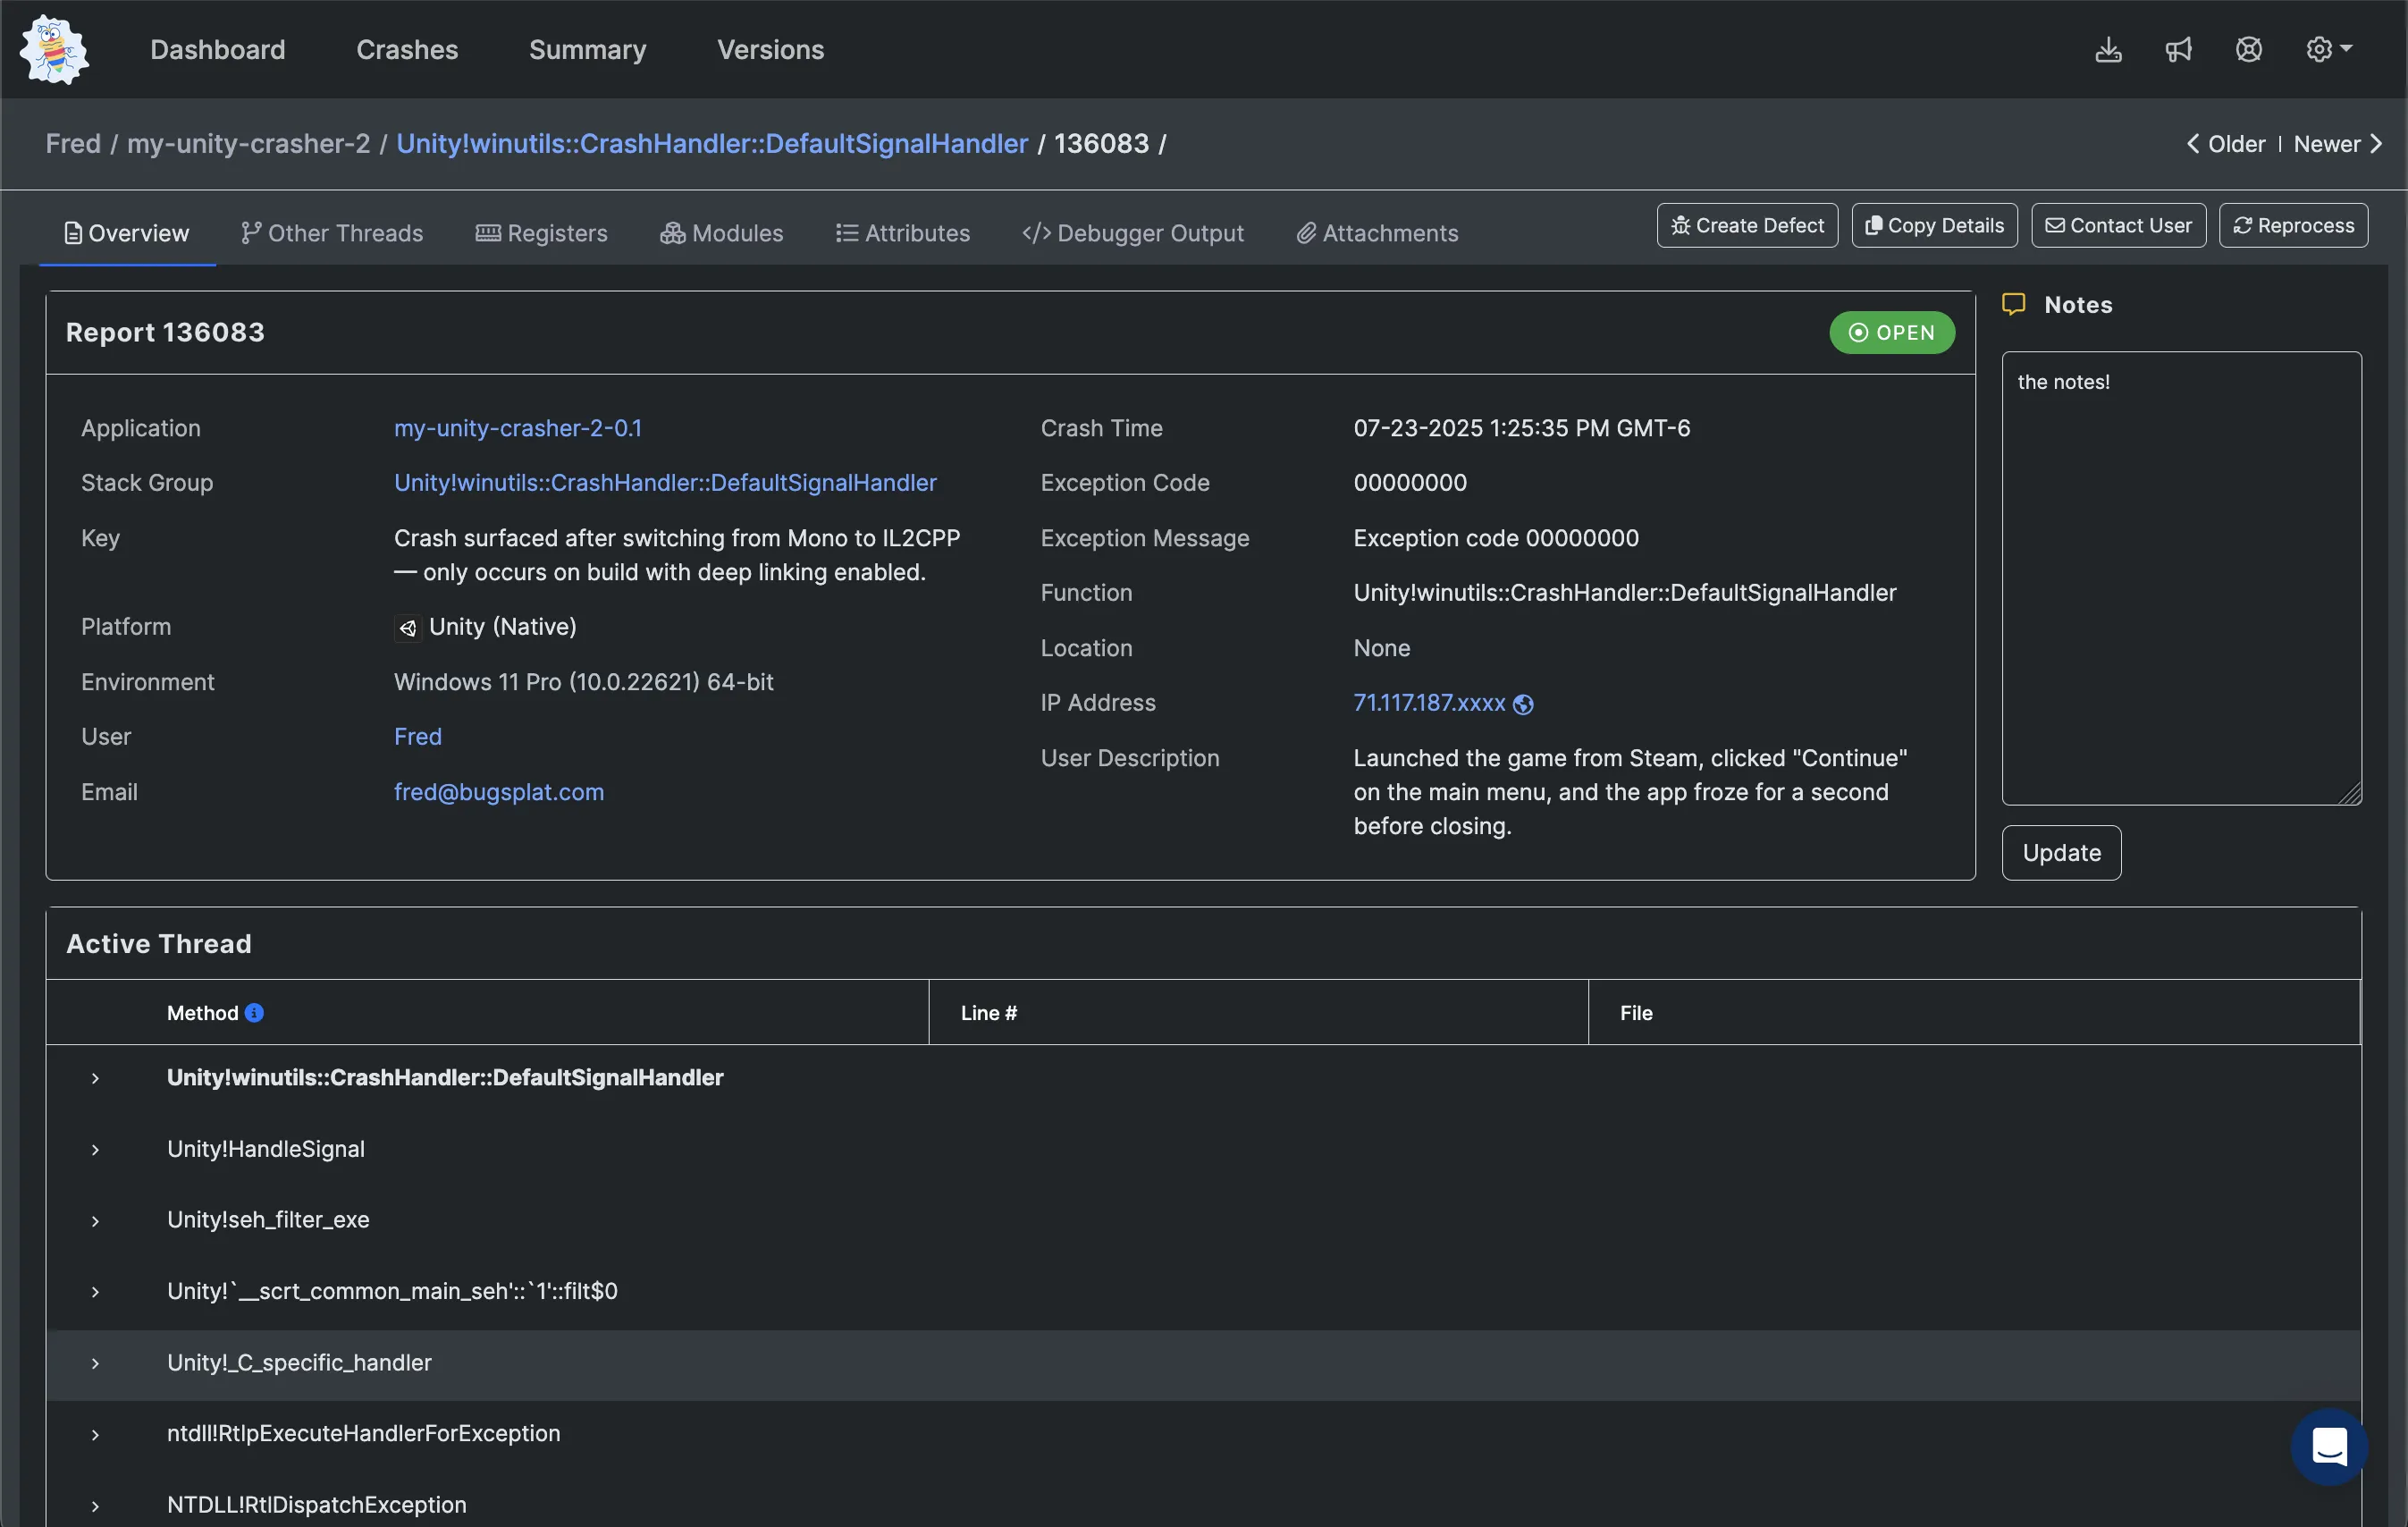
Task: Click the OPEN status badge
Action: (x=1892, y=332)
